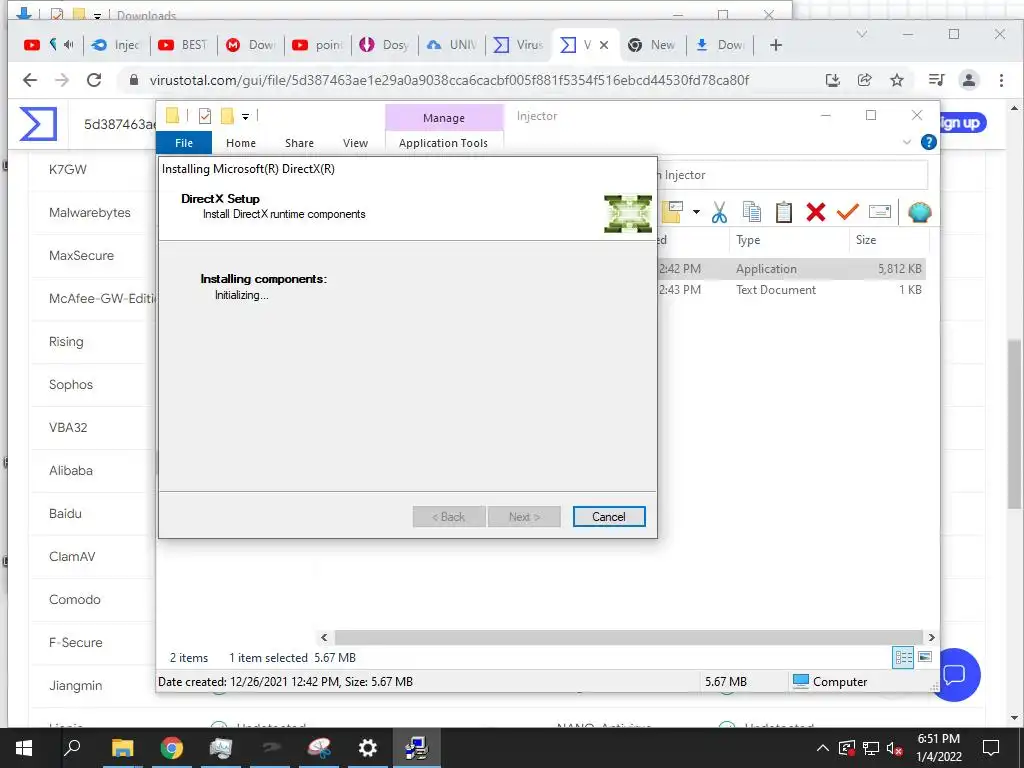Open the Explorer Help question mark icon
1024x768 pixels.
pyautogui.click(x=928, y=142)
